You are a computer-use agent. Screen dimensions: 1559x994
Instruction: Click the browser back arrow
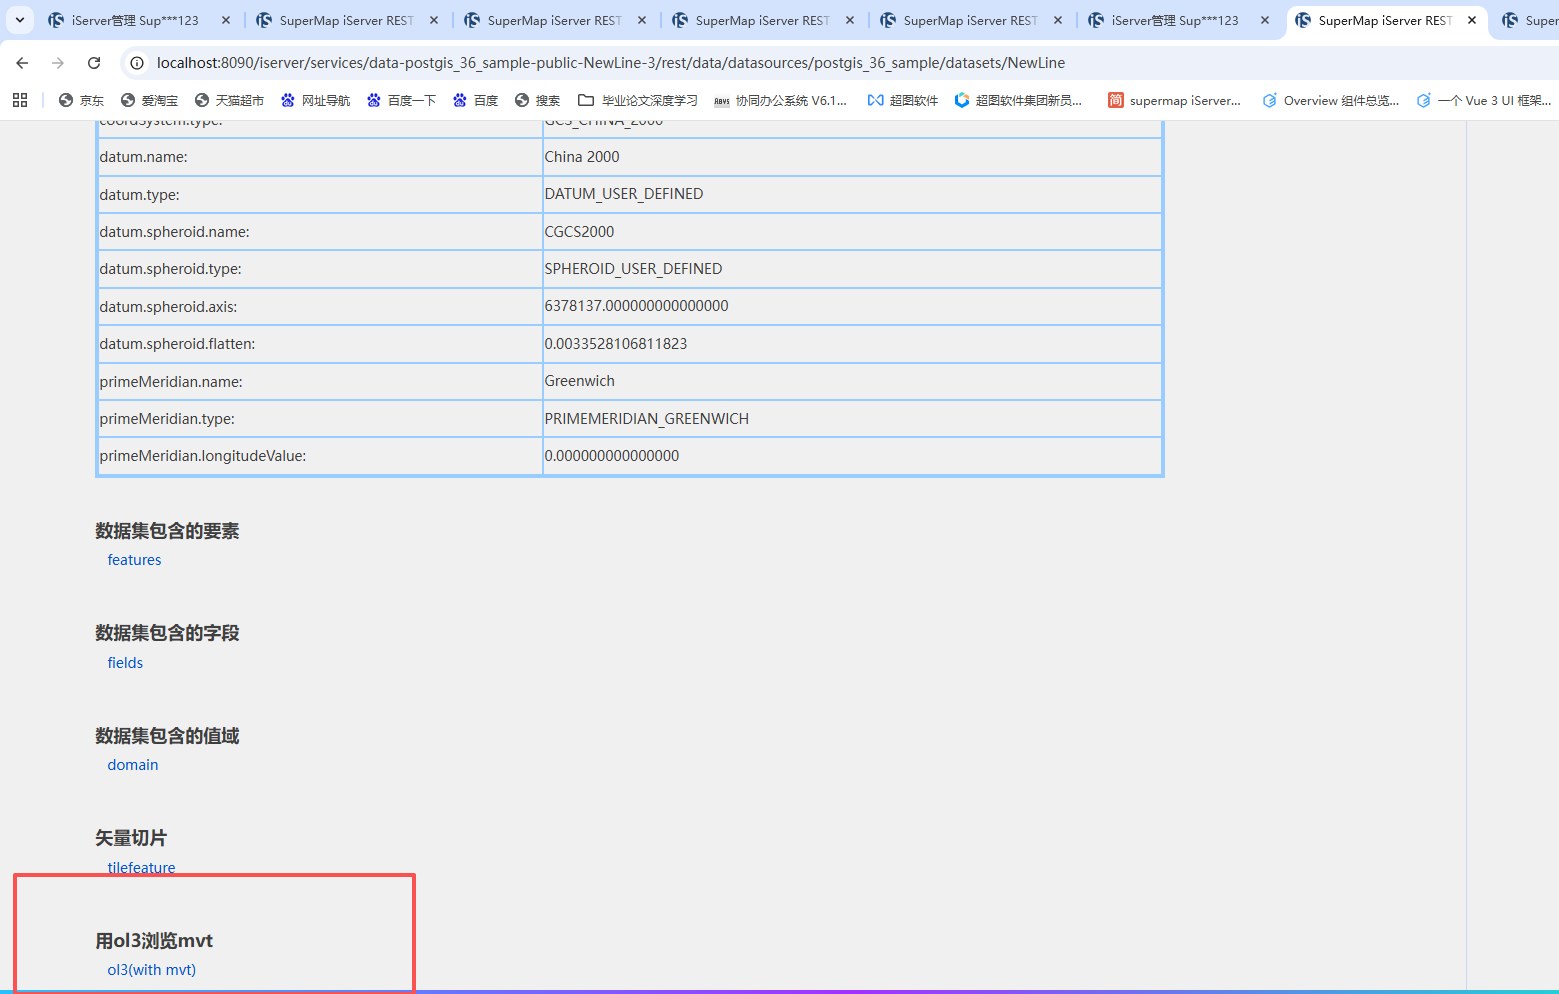[x=22, y=63]
